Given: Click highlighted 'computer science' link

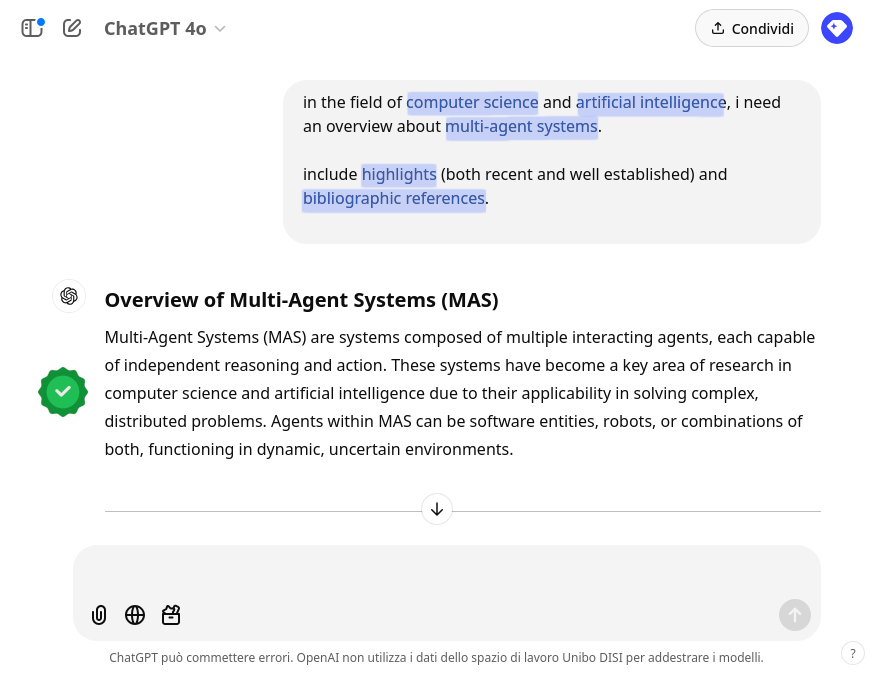Looking at the screenshot, I should coord(472,102).
